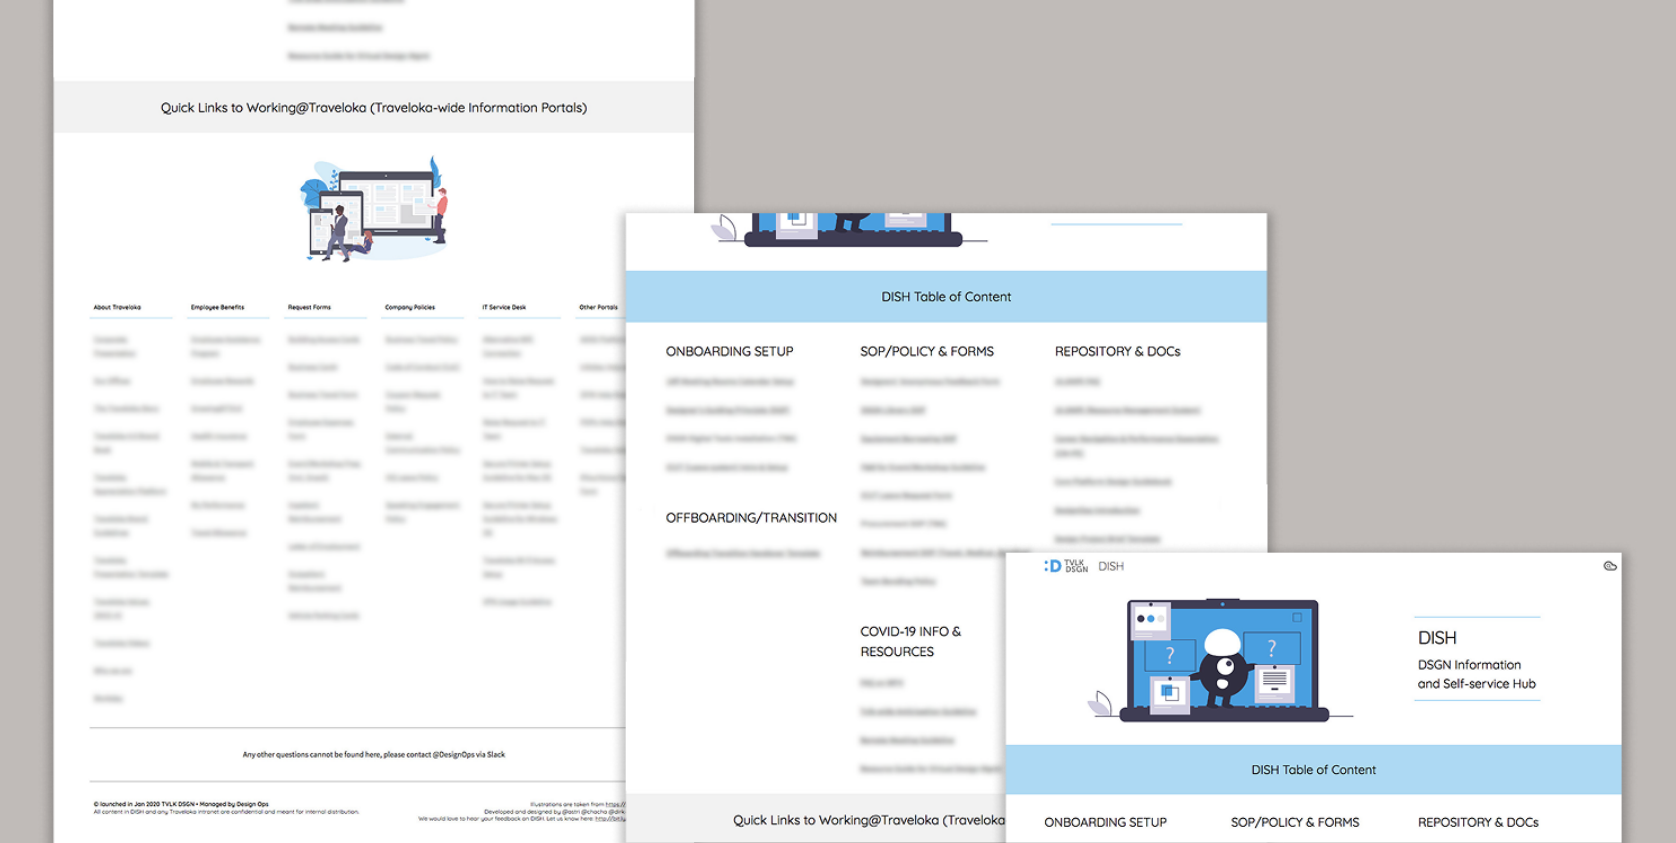Select the 'IT Service Desk' column heading
1676x843 pixels.
coord(504,307)
